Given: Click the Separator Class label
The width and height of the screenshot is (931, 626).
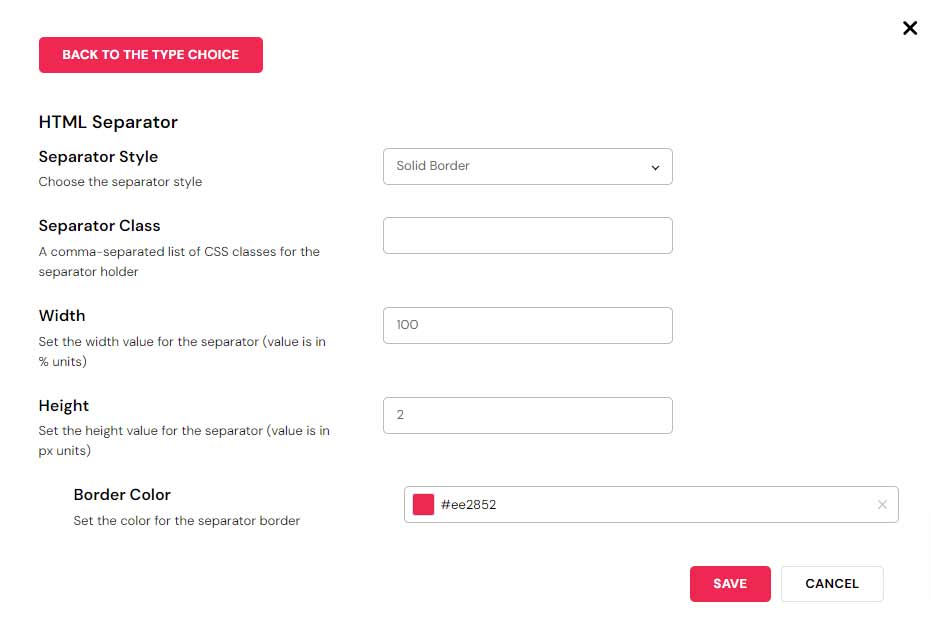Looking at the screenshot, I should point(99,226).
